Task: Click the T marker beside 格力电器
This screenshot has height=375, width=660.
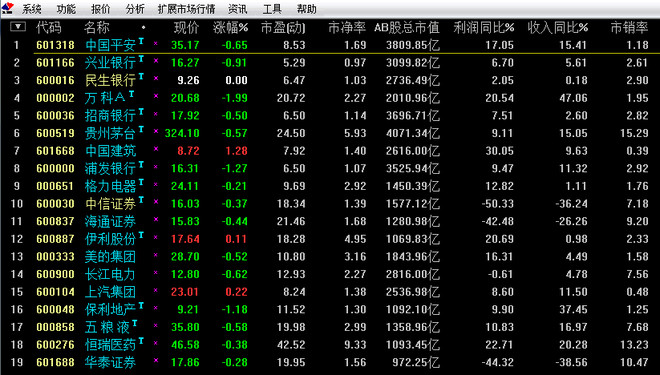Action: [141, 182]
